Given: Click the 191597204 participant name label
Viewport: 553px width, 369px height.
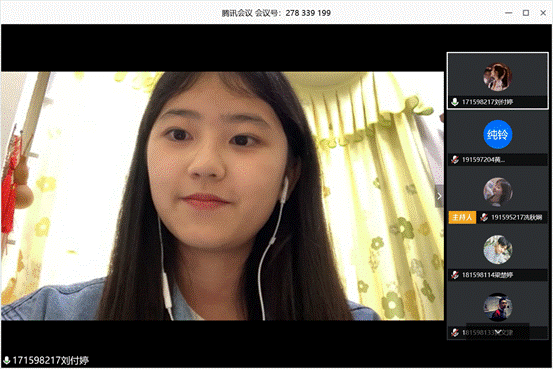Looking at the screenshot, I should click(483, 160).
